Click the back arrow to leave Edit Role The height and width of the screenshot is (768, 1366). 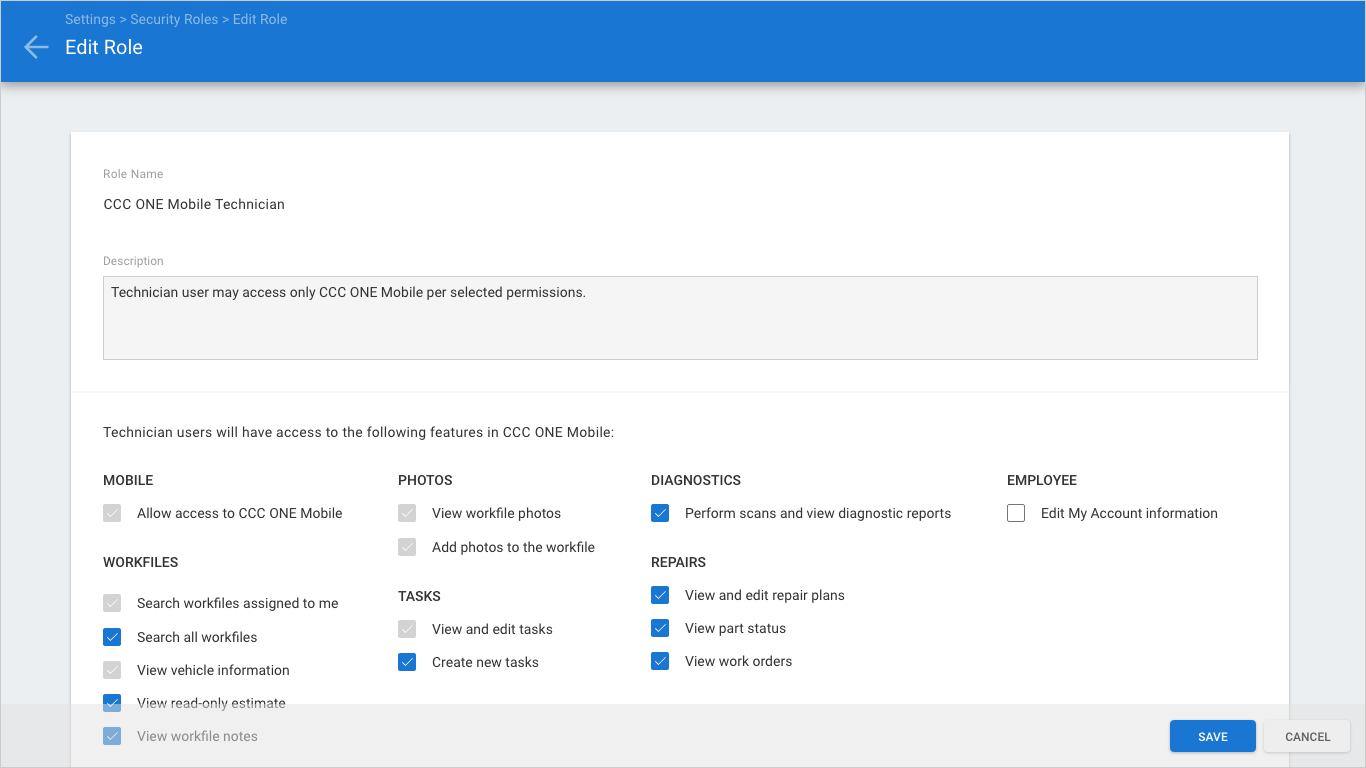coord(35,46)
